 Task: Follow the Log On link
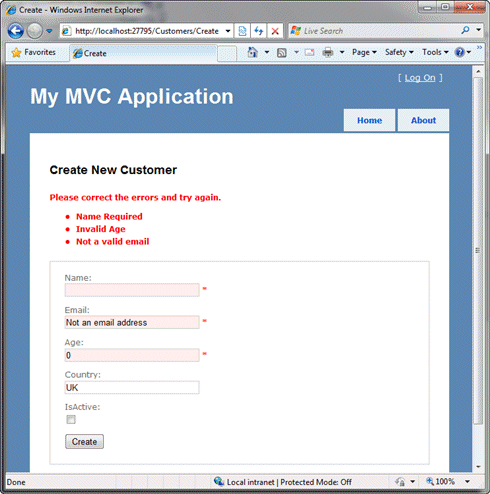pyautogui.click(x=420, y=78)
